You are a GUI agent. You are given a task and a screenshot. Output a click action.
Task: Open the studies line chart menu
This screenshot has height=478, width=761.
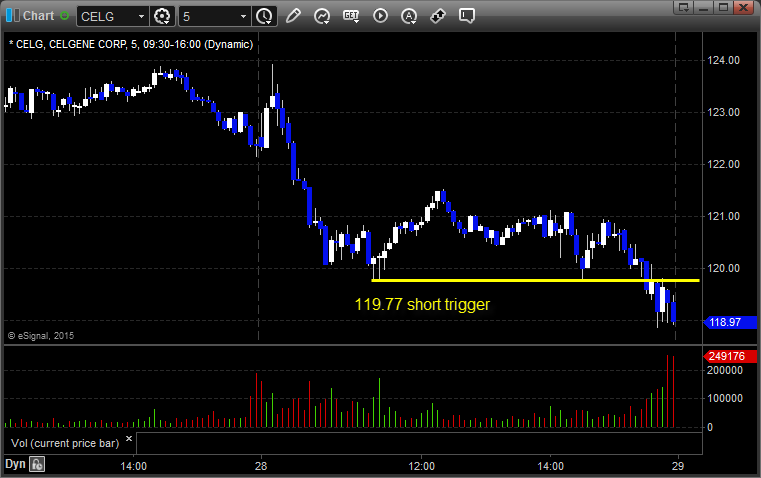(322, 16)
